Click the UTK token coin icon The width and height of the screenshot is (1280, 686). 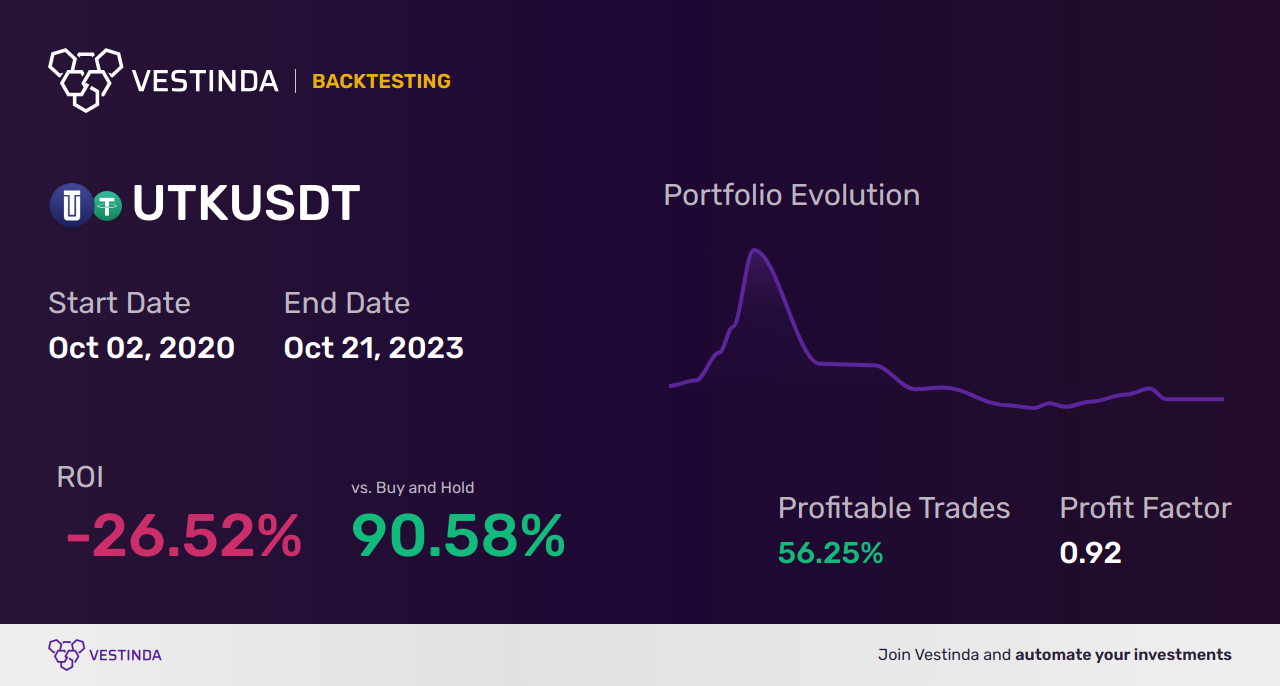click(x=71, y=206)
